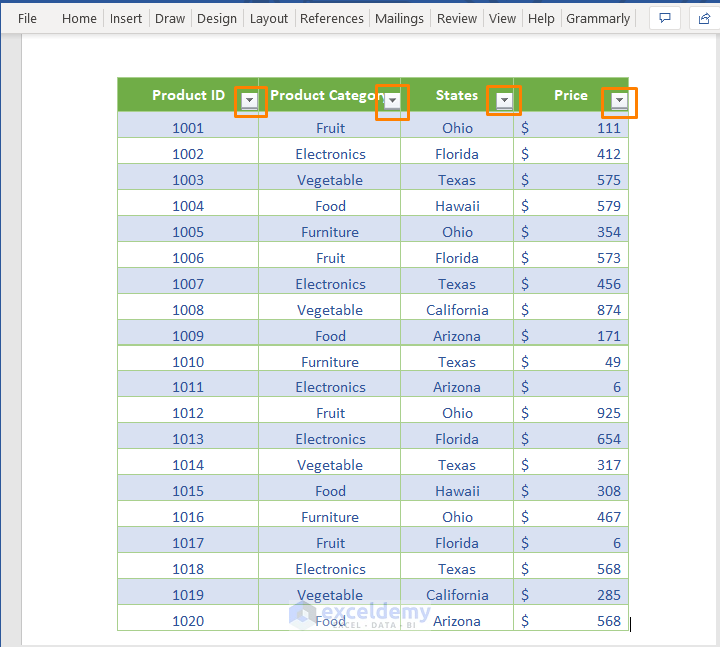Go to the References tab
The width and height of the screenshot is (720, 647).
(x=332, y=18)
